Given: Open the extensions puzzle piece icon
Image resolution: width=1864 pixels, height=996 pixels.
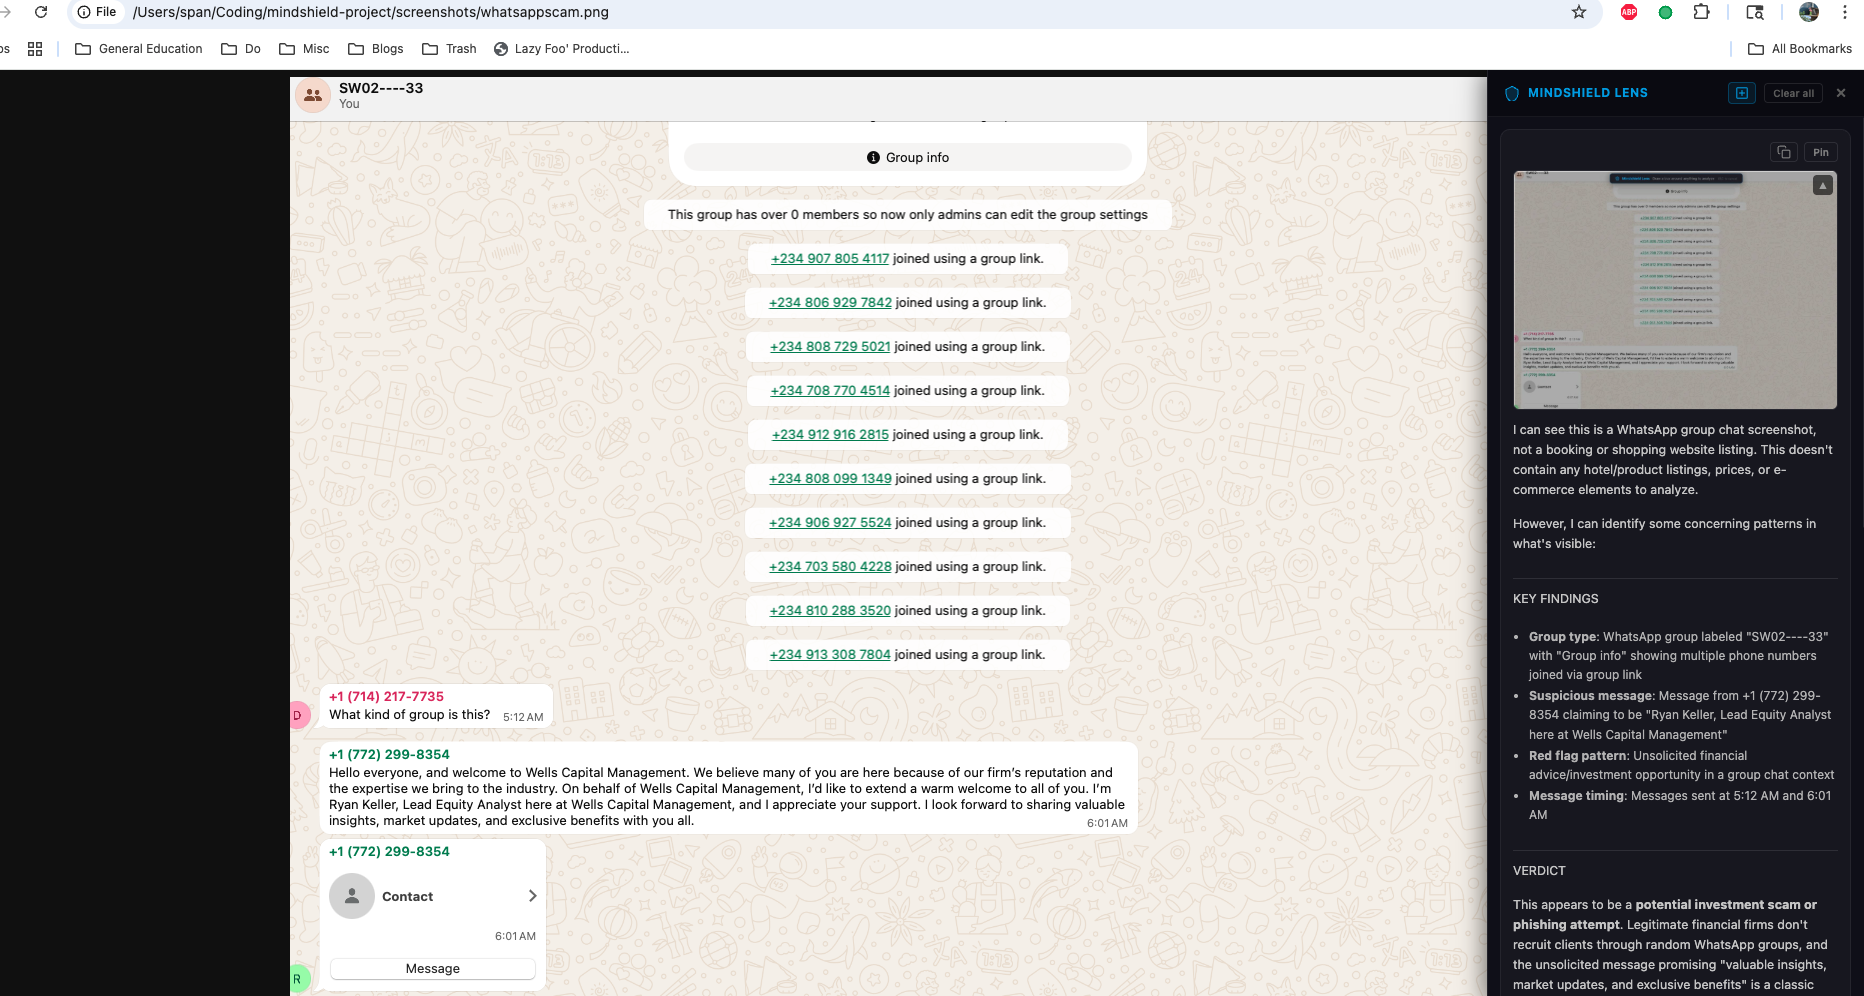Looking at the screenshot, I should point(1700,12).
